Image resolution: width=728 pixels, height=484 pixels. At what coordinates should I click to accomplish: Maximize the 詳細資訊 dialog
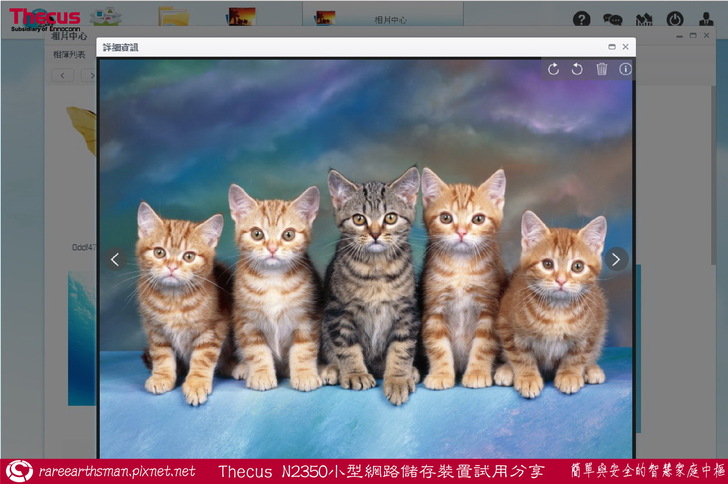pos(612,47)
